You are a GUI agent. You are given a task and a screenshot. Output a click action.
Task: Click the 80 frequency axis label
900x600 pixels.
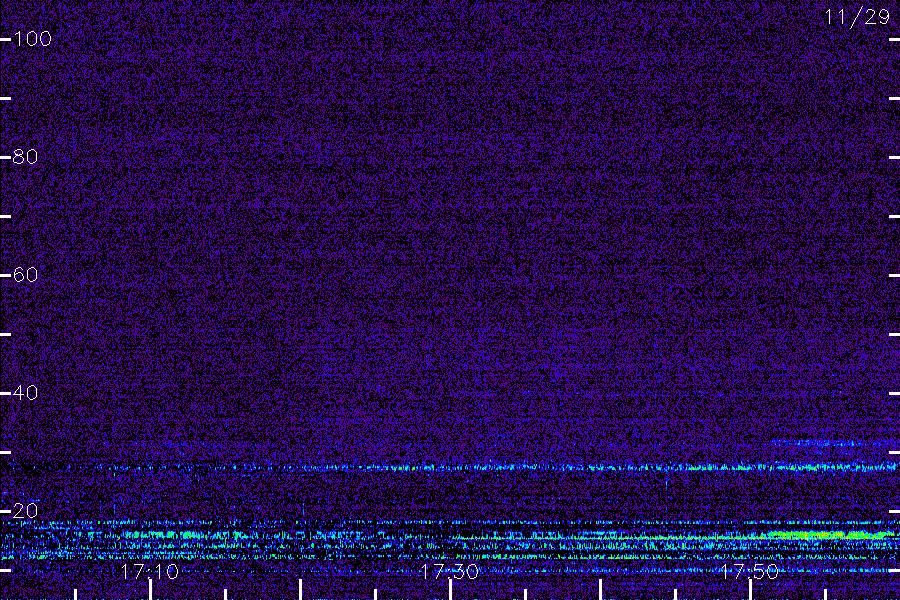pyautogui.click(x=25, y=157)
